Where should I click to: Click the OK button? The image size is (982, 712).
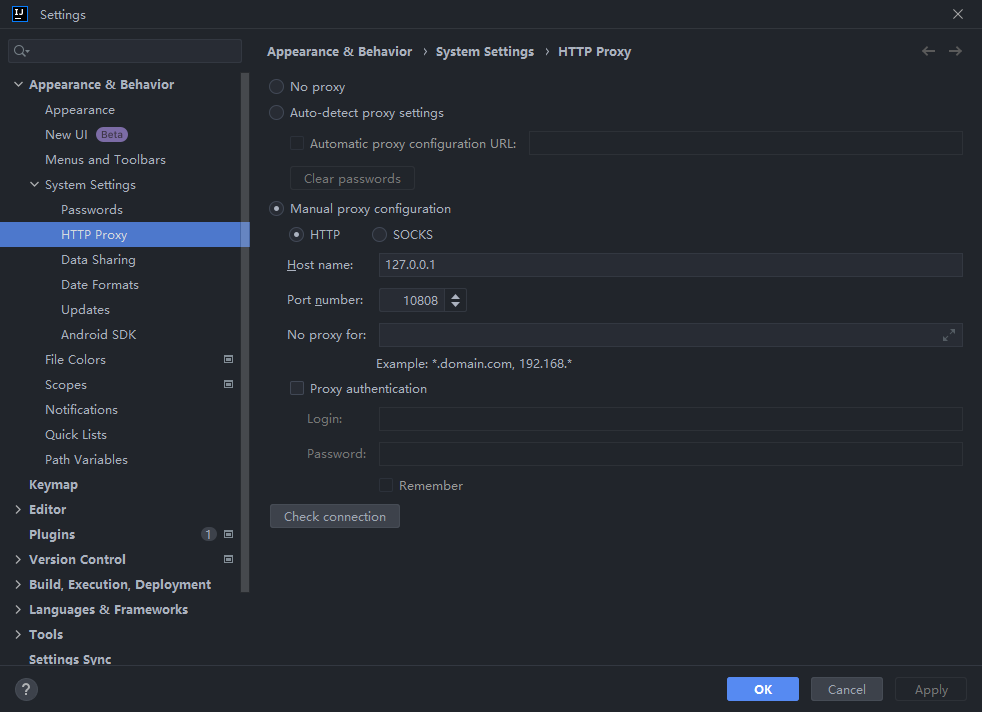[762, 689]
